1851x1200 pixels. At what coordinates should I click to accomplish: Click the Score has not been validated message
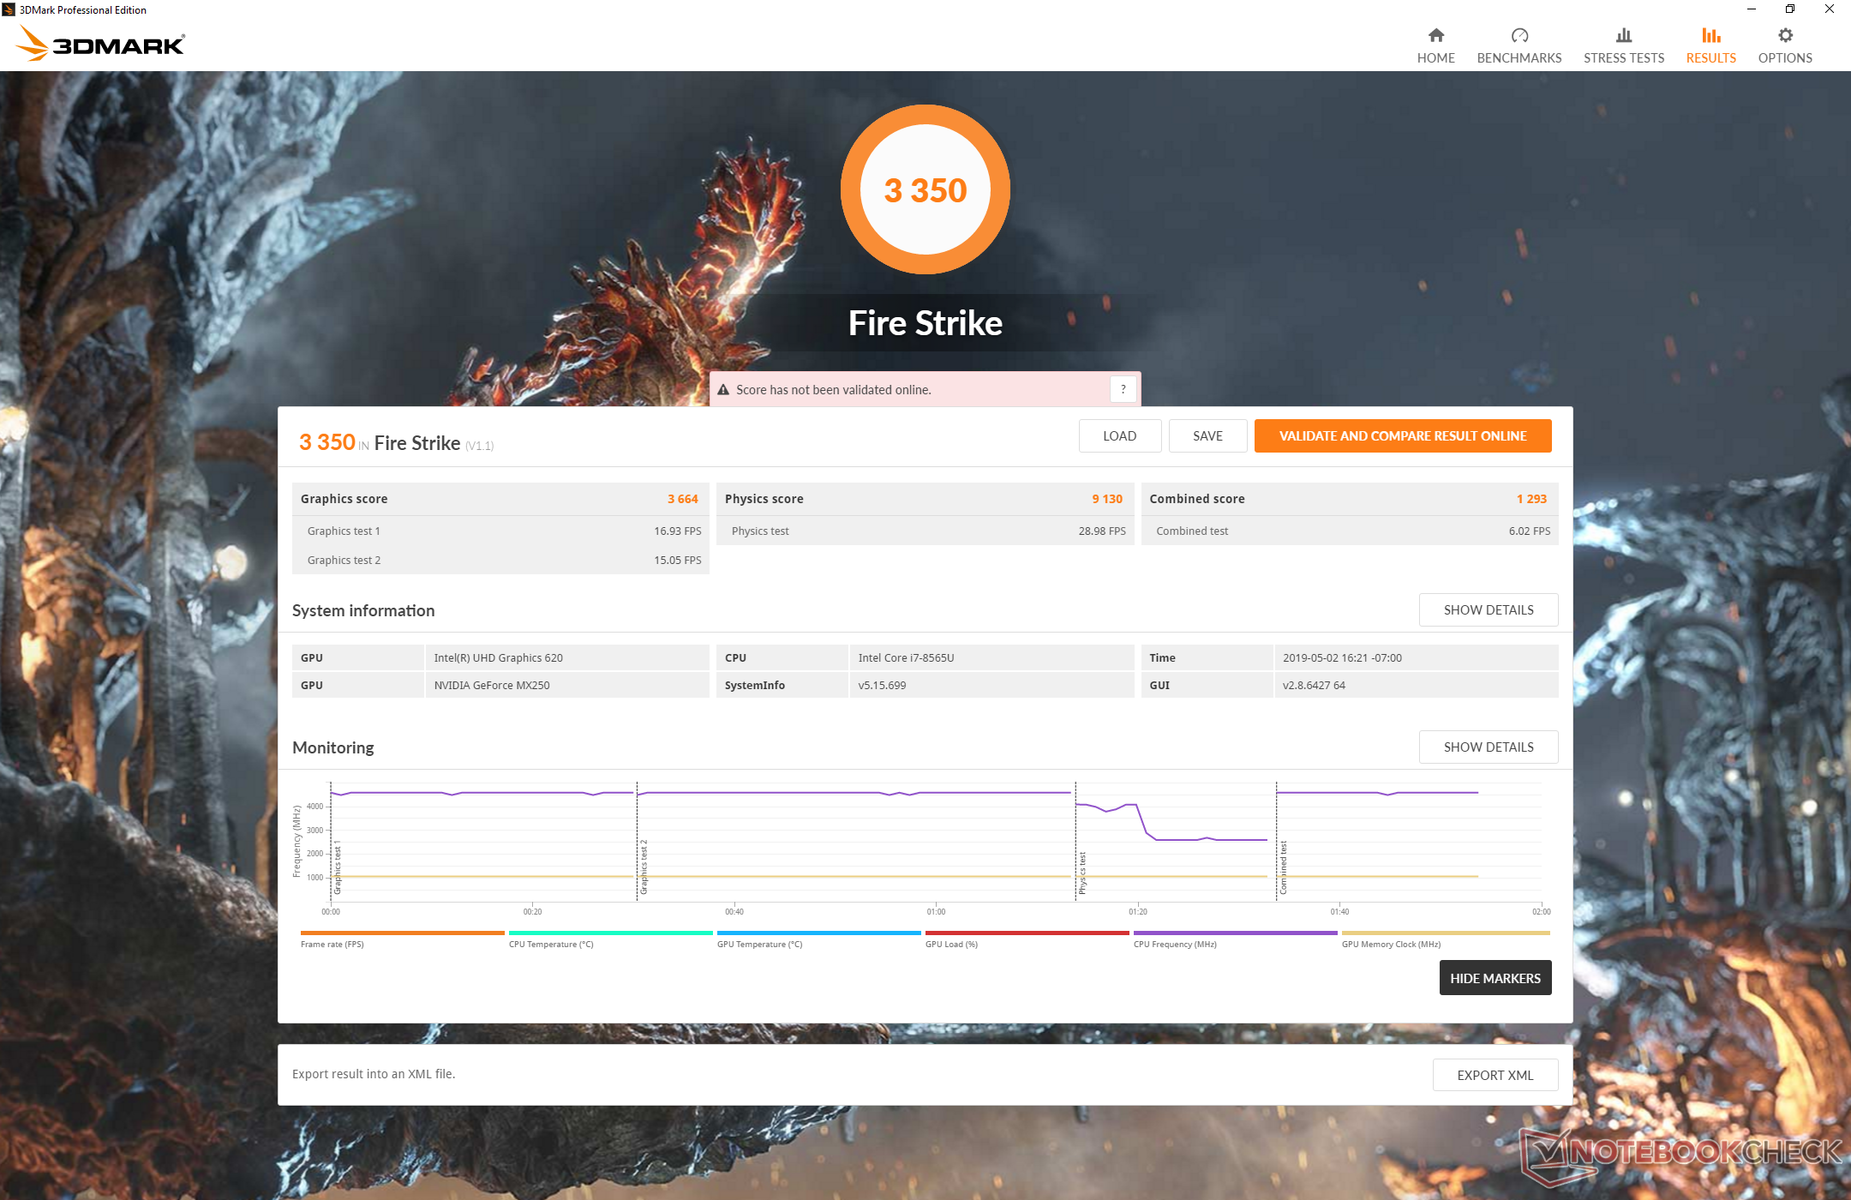[834, 390]
